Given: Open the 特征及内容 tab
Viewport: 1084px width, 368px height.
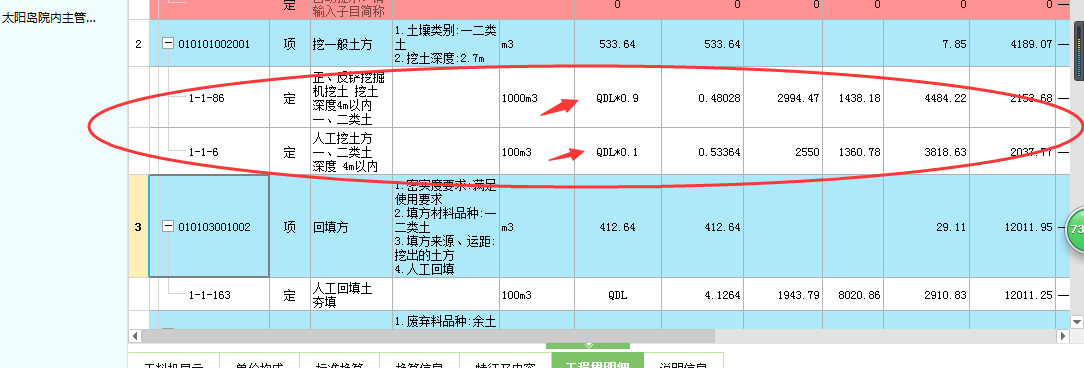Looking at the screenshot, I should point(505,360).
